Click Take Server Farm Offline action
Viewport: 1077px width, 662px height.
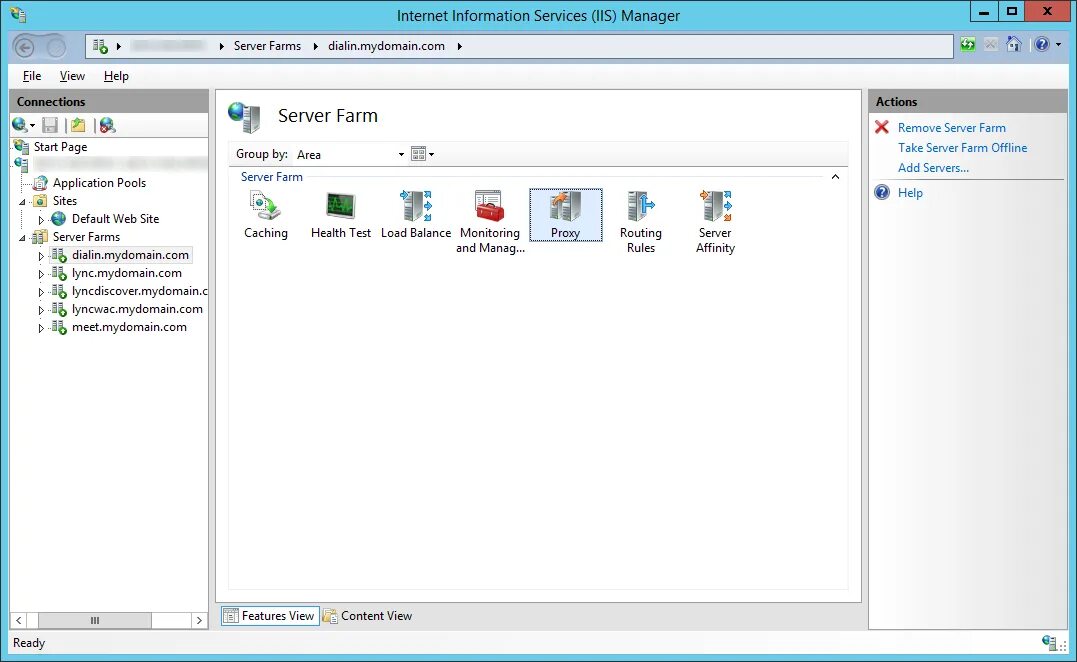tap(962, 148)
